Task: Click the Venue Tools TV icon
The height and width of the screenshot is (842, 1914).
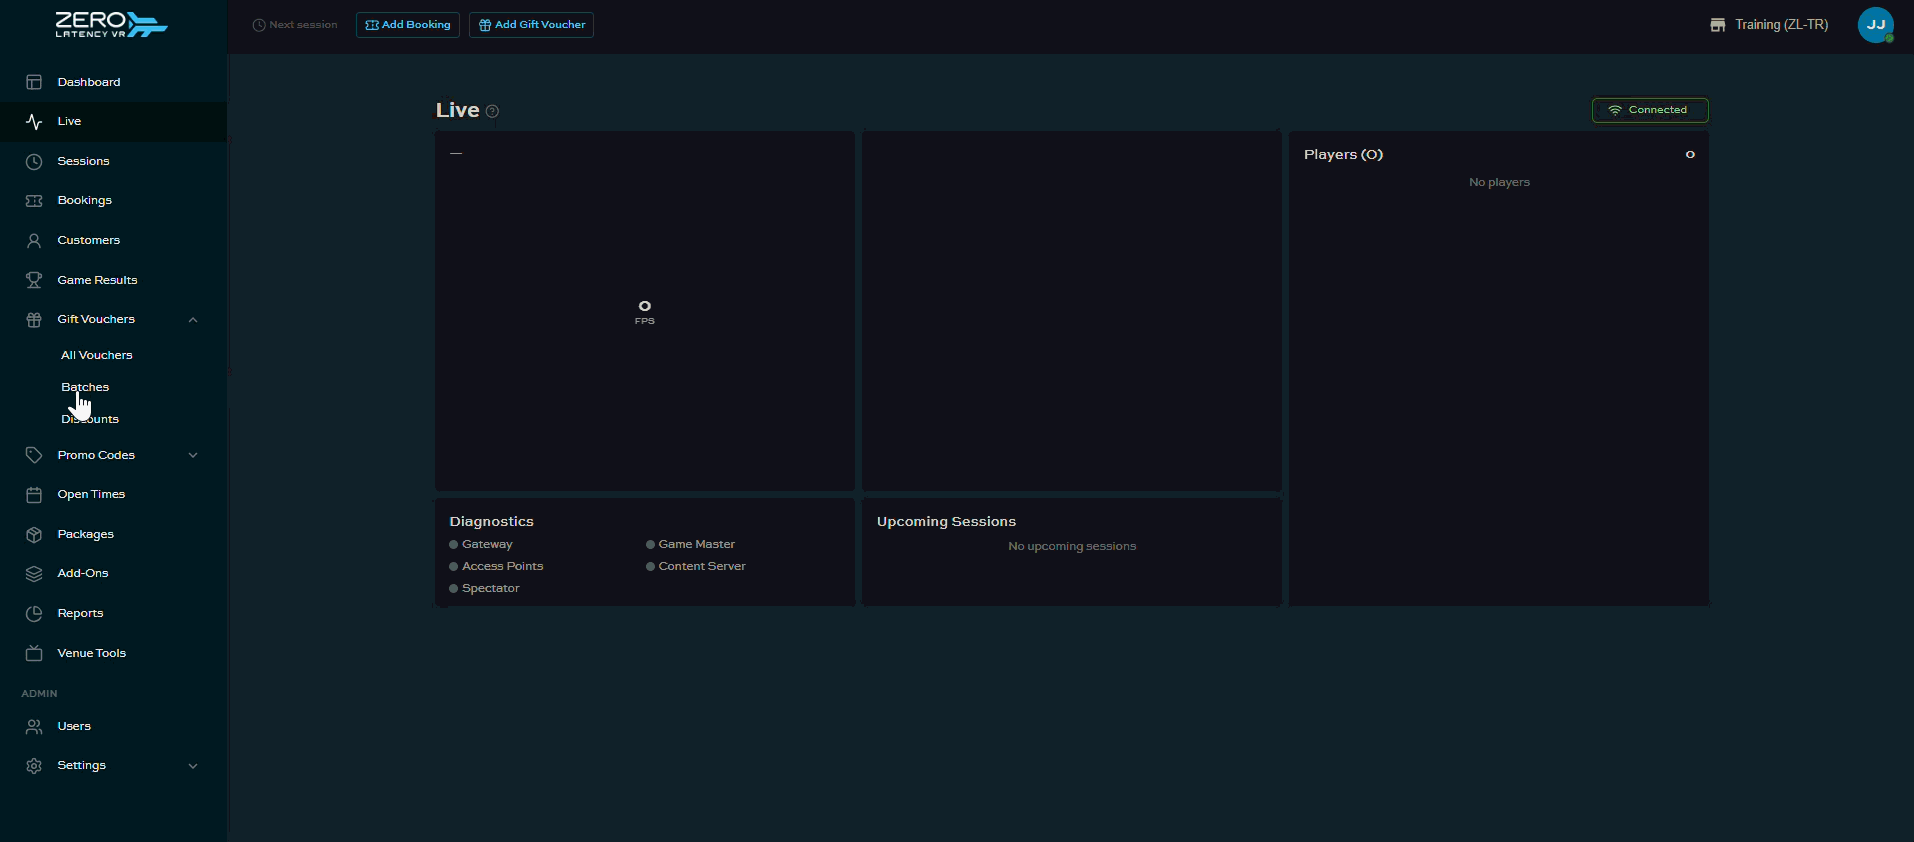Action: [x=34, y=653]
